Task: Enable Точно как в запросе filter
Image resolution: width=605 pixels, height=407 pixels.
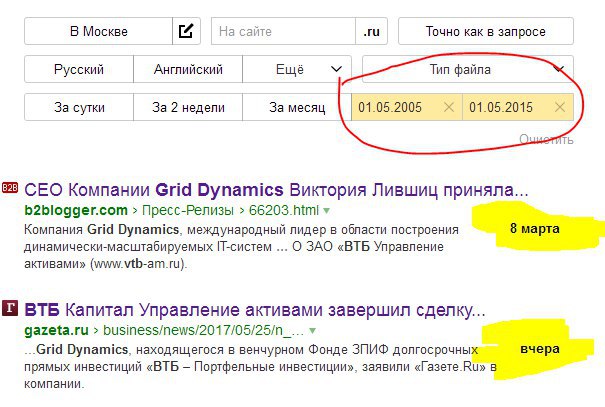Action: pyautogui.click(x=486, y=31)
